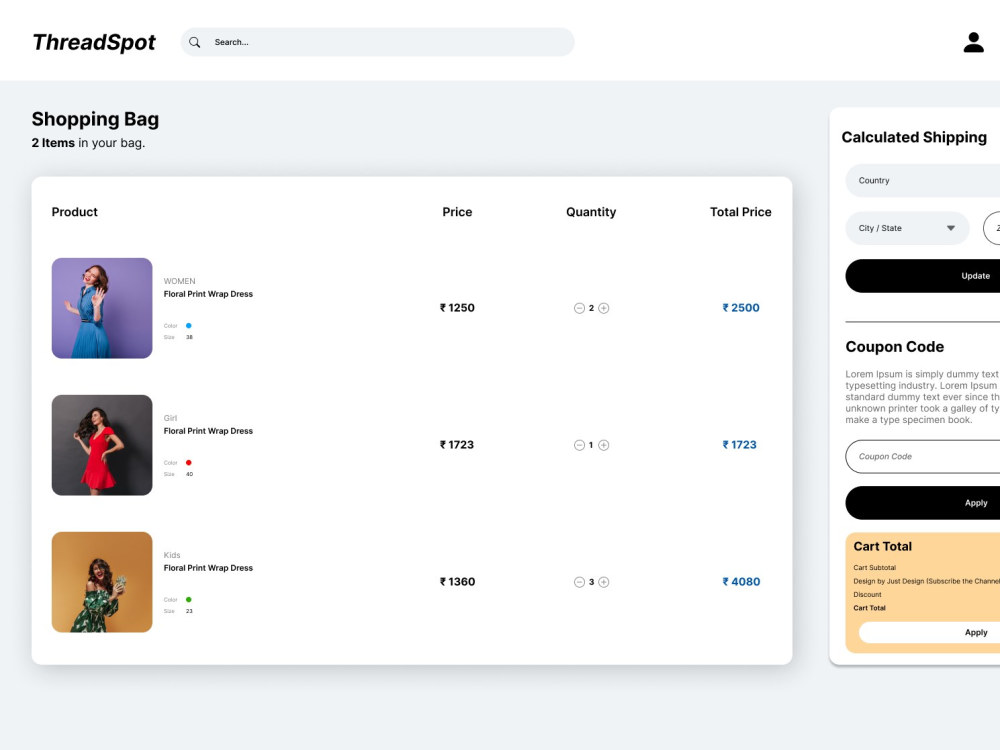Screen dimensions: 1000x750
Task: Focus the Search input field
Action: click(378, 42)
